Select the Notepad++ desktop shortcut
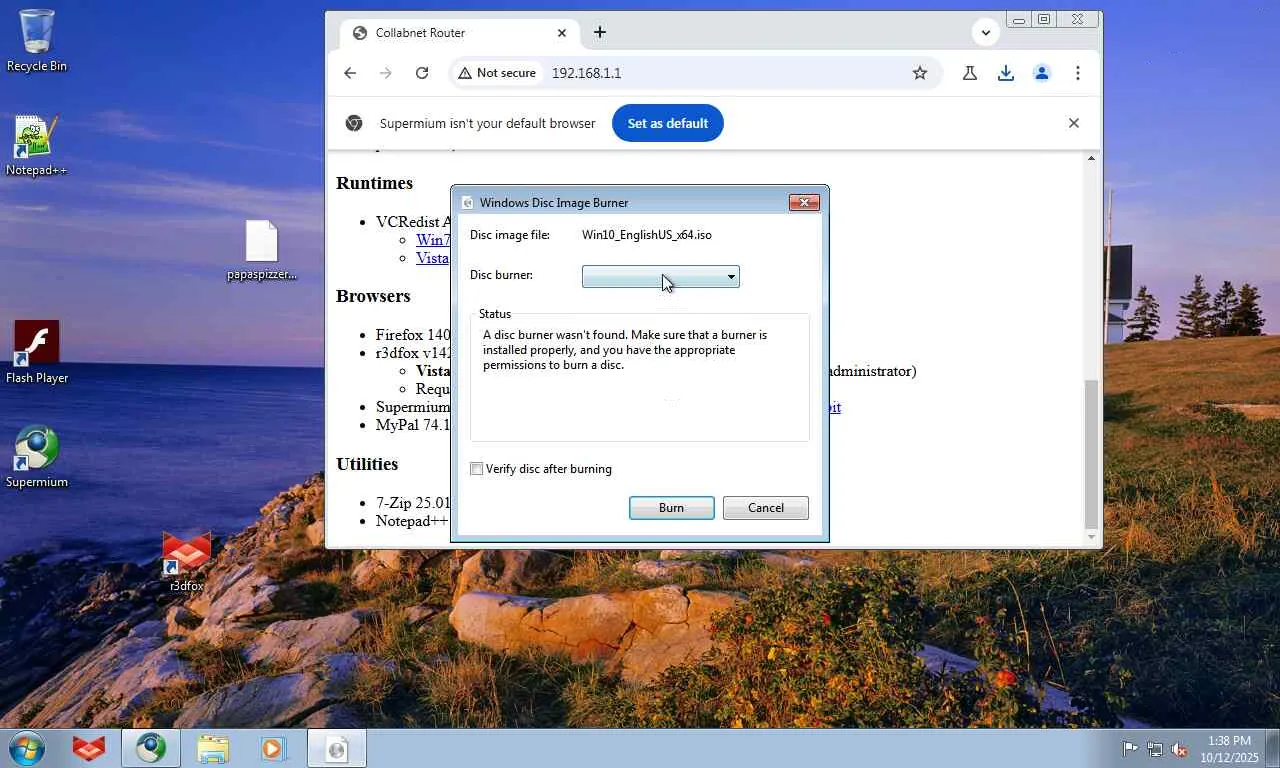The image size is (1280, 768). tap(37, 146)
